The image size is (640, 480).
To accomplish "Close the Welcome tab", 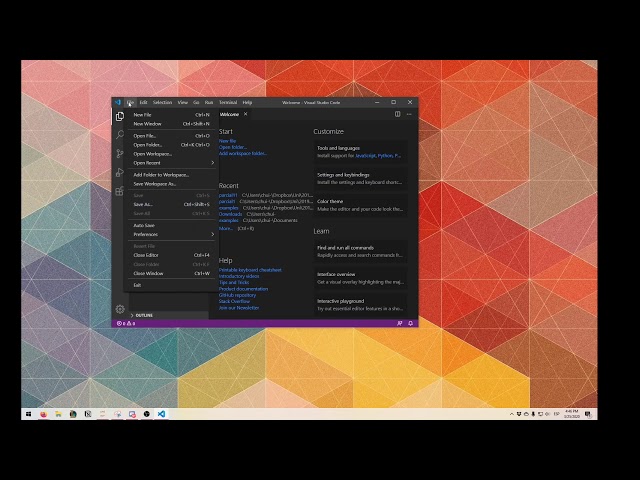I will tap(245, 114).
